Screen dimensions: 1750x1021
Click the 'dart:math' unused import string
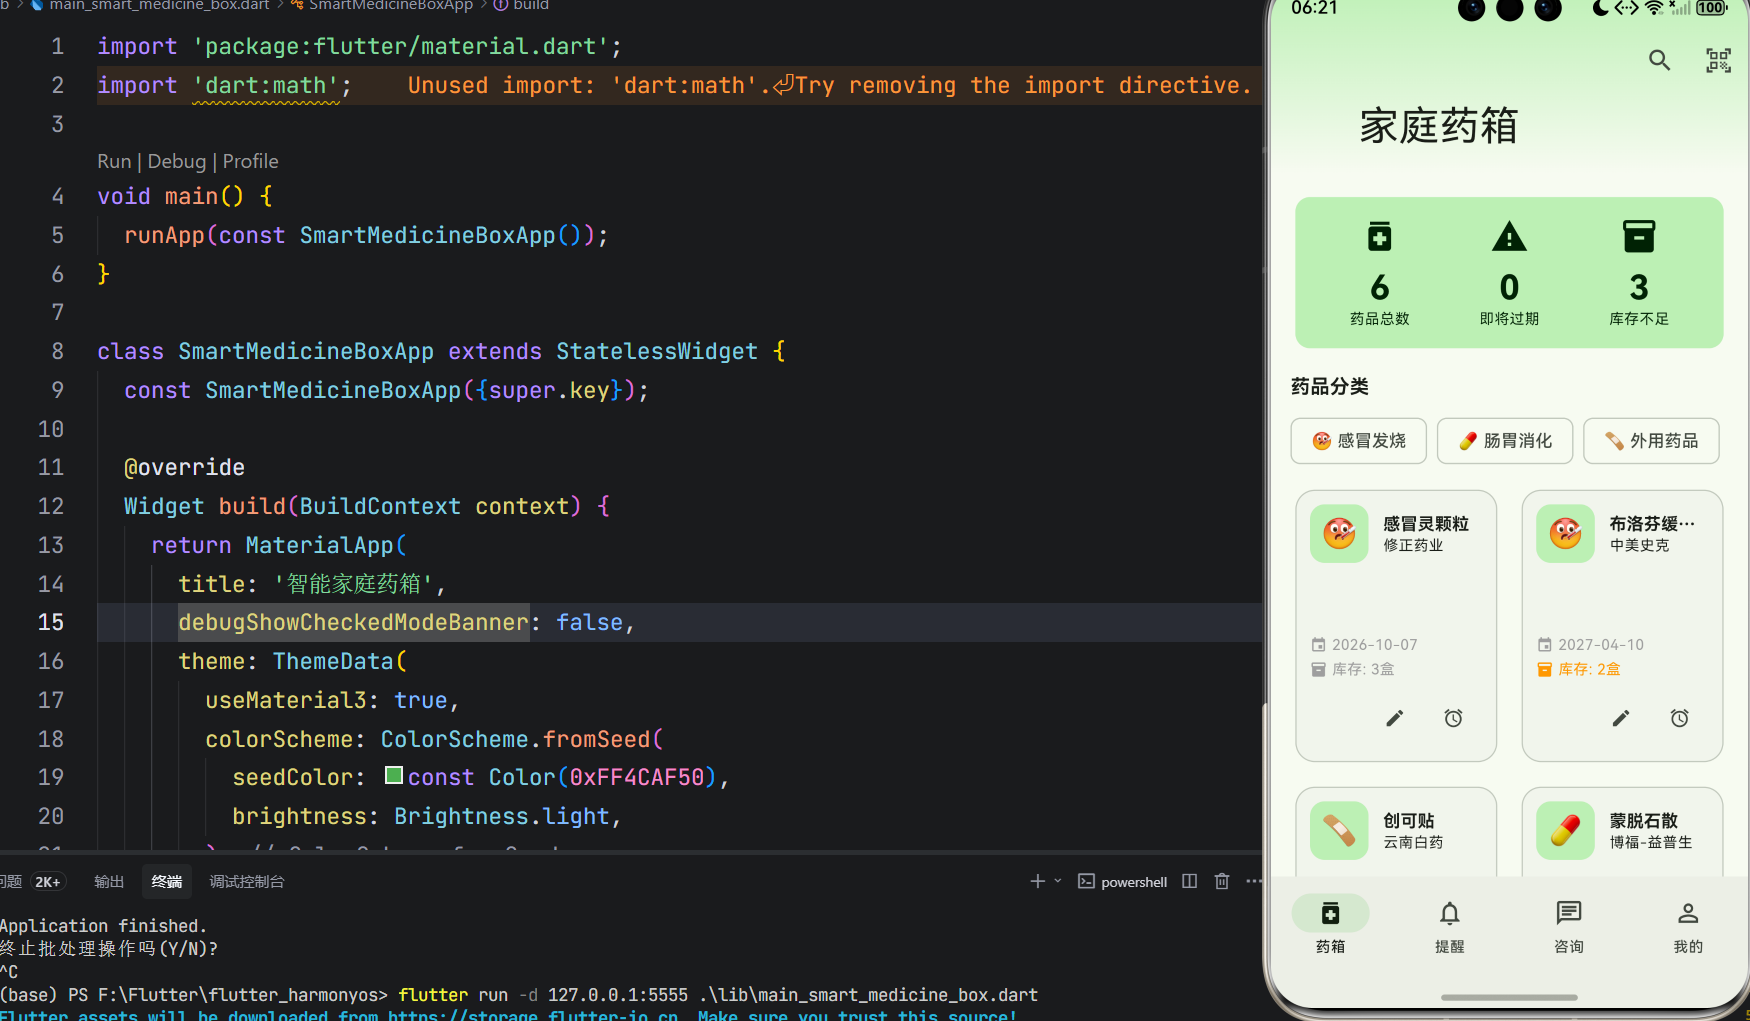pyautogui.click(x=265, y=85)
